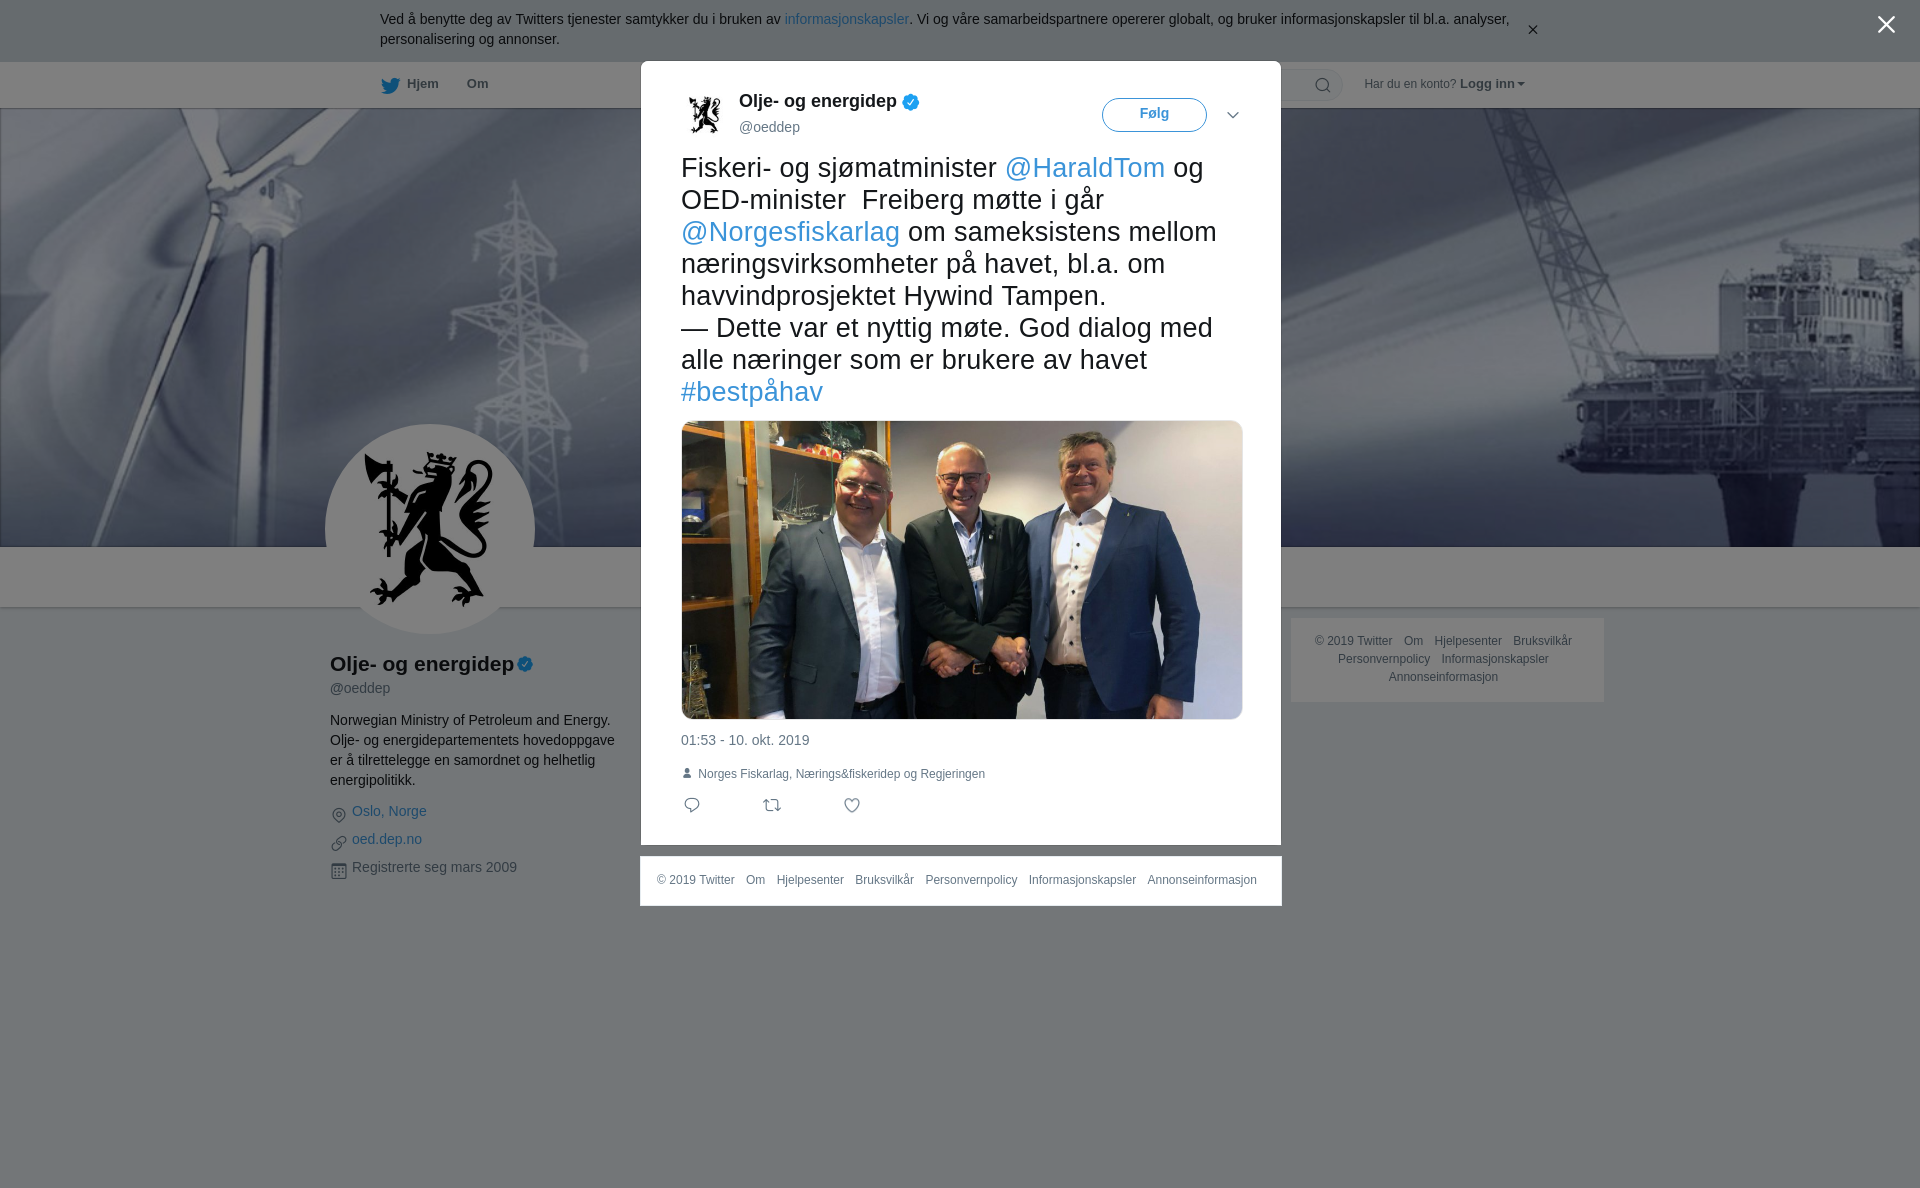Click the informasjonskapsler link in the notice
Image resolution: width=1920 pixels, height=1188 pixels.
point(846,19)
